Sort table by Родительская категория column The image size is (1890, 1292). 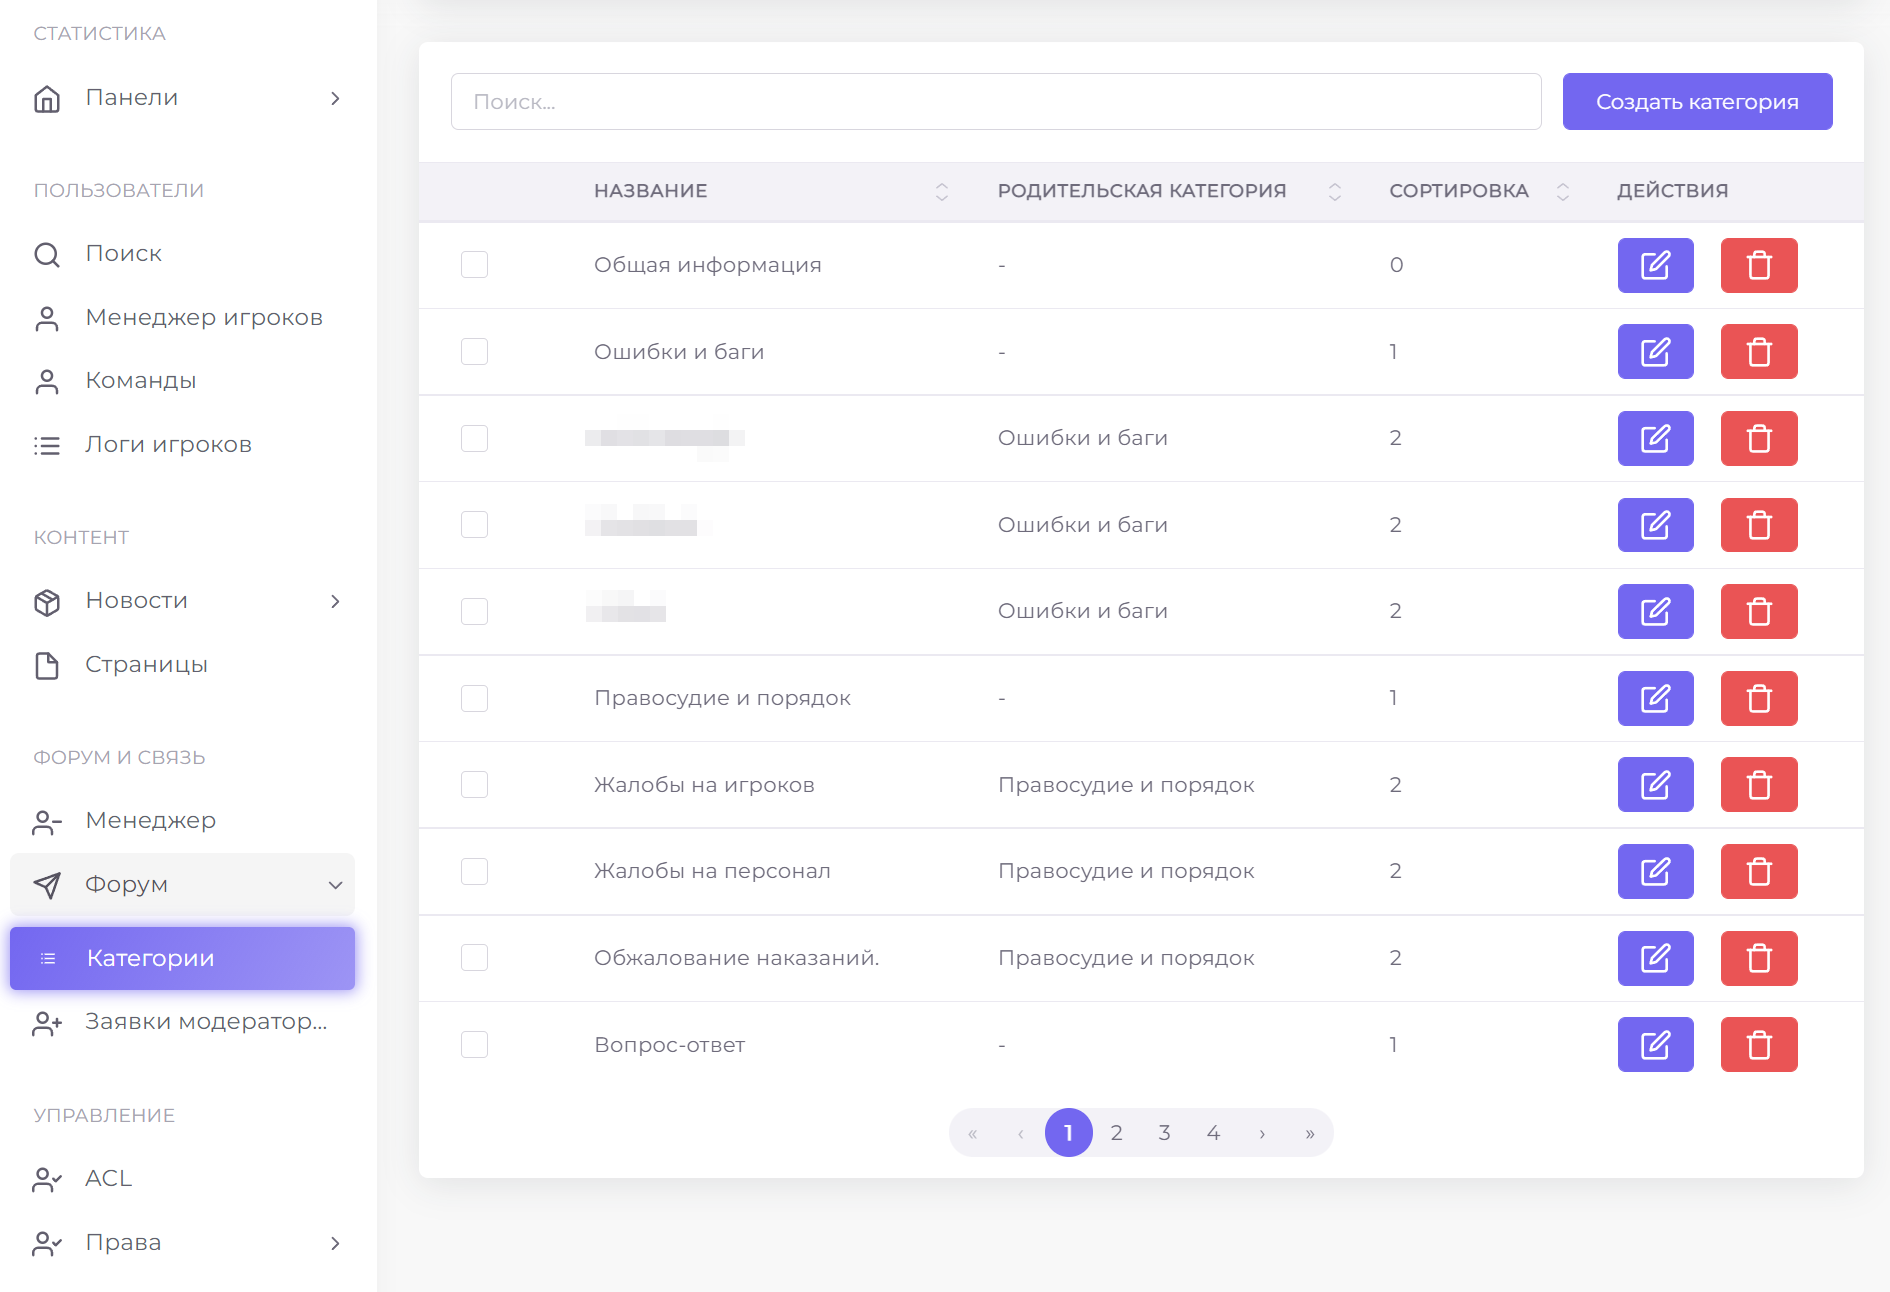tap(1334, 191)
